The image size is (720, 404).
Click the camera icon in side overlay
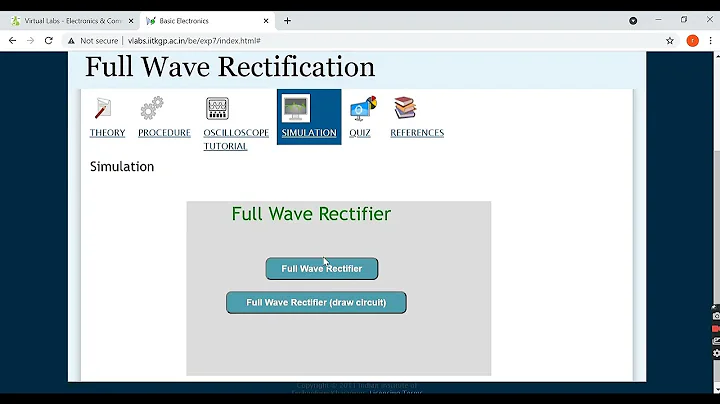[716, 316]
